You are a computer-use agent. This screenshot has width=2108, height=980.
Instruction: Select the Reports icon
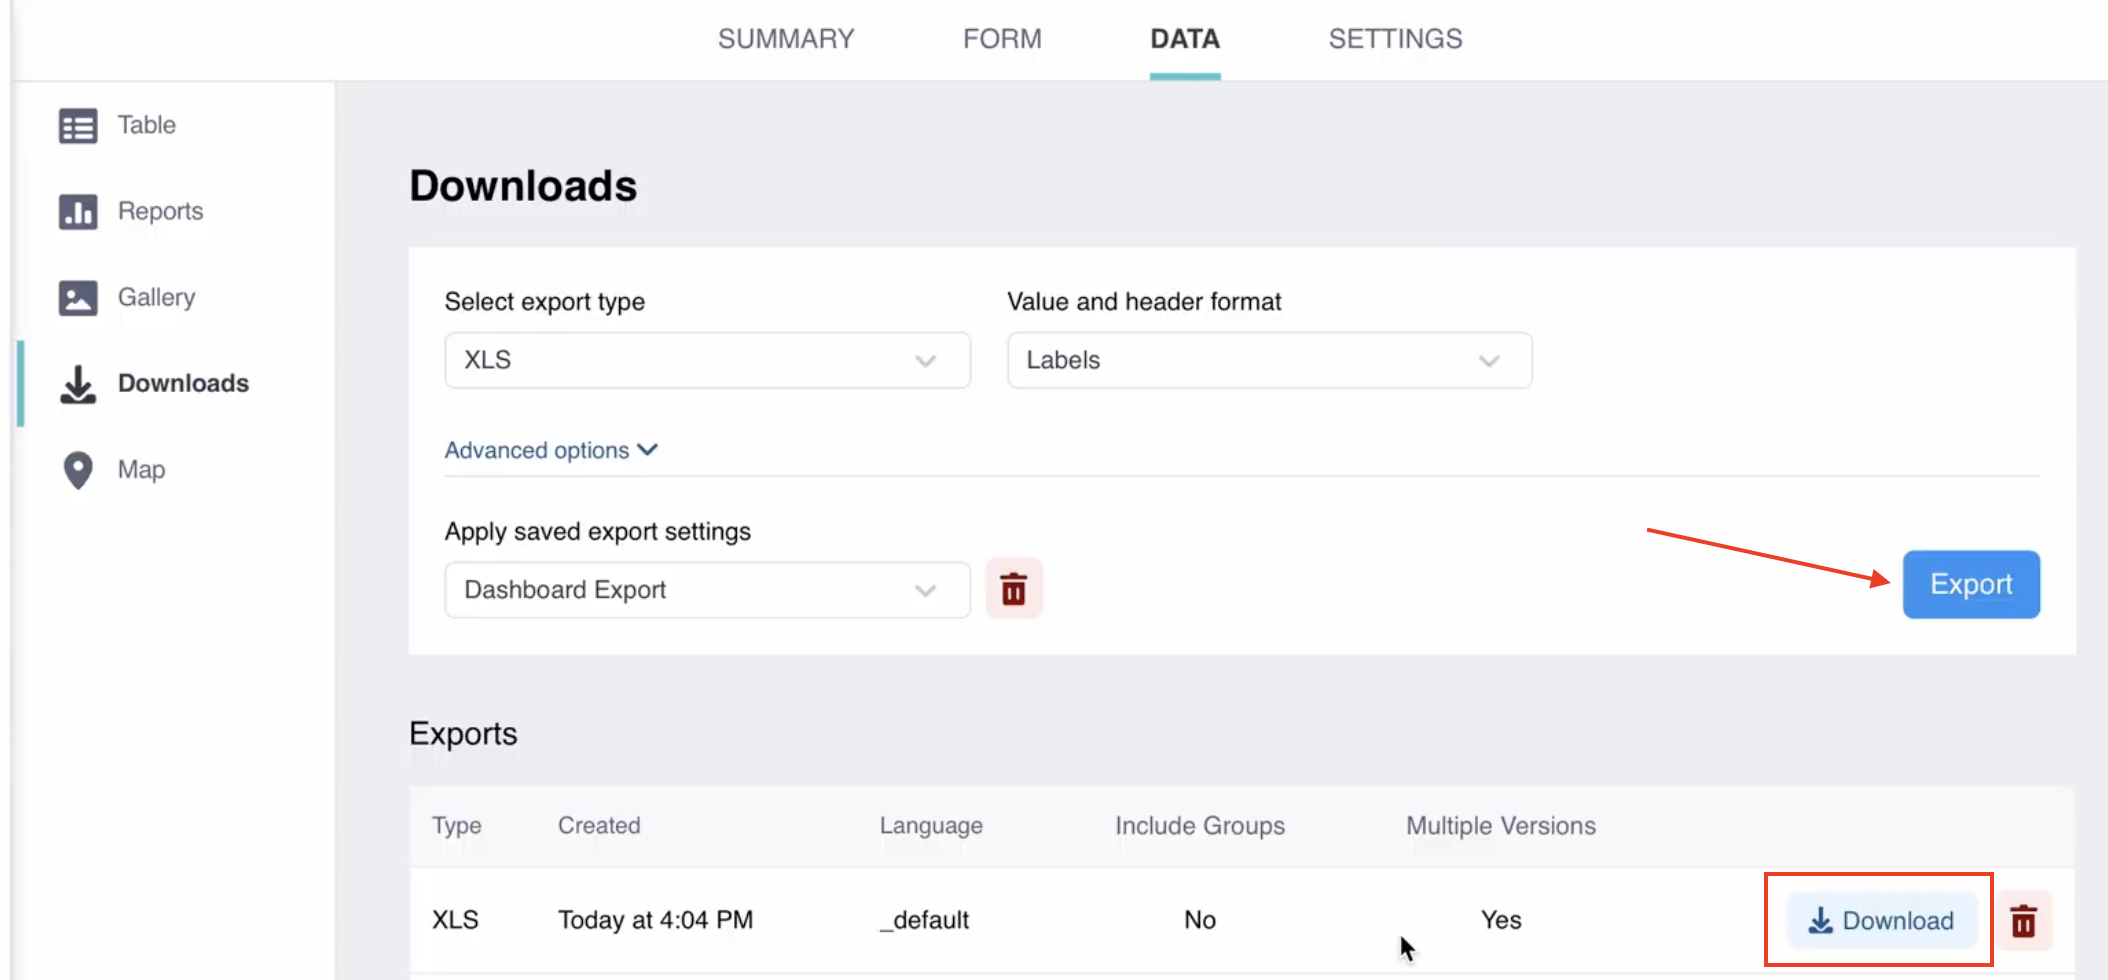(77, 211)
